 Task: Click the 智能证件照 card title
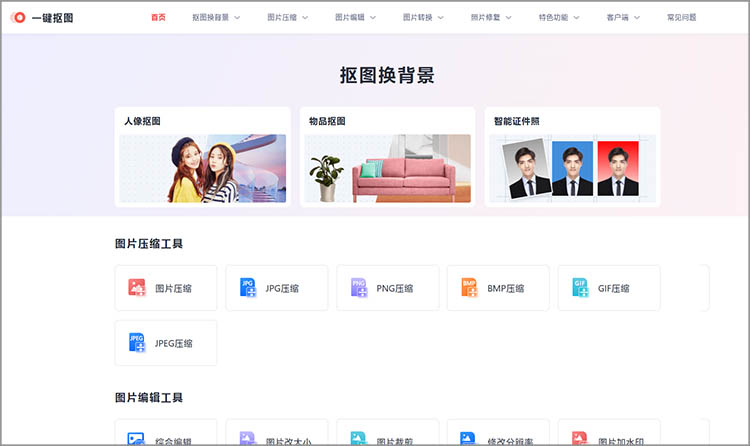[517, 121]
